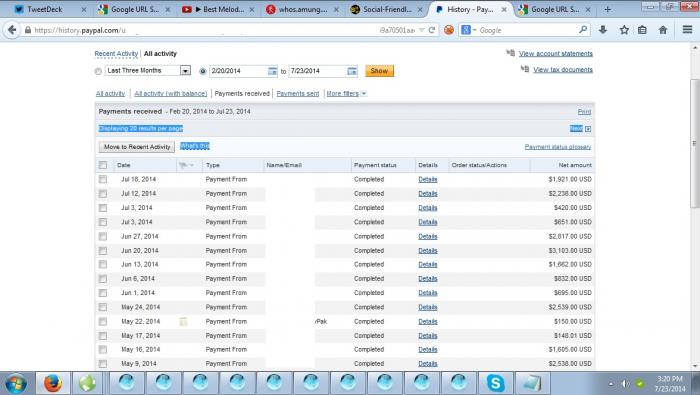This screenshot has height=395, width=700.
Task: Click the orange Show button
Action: pyautogui.click(x=379, y=71)
